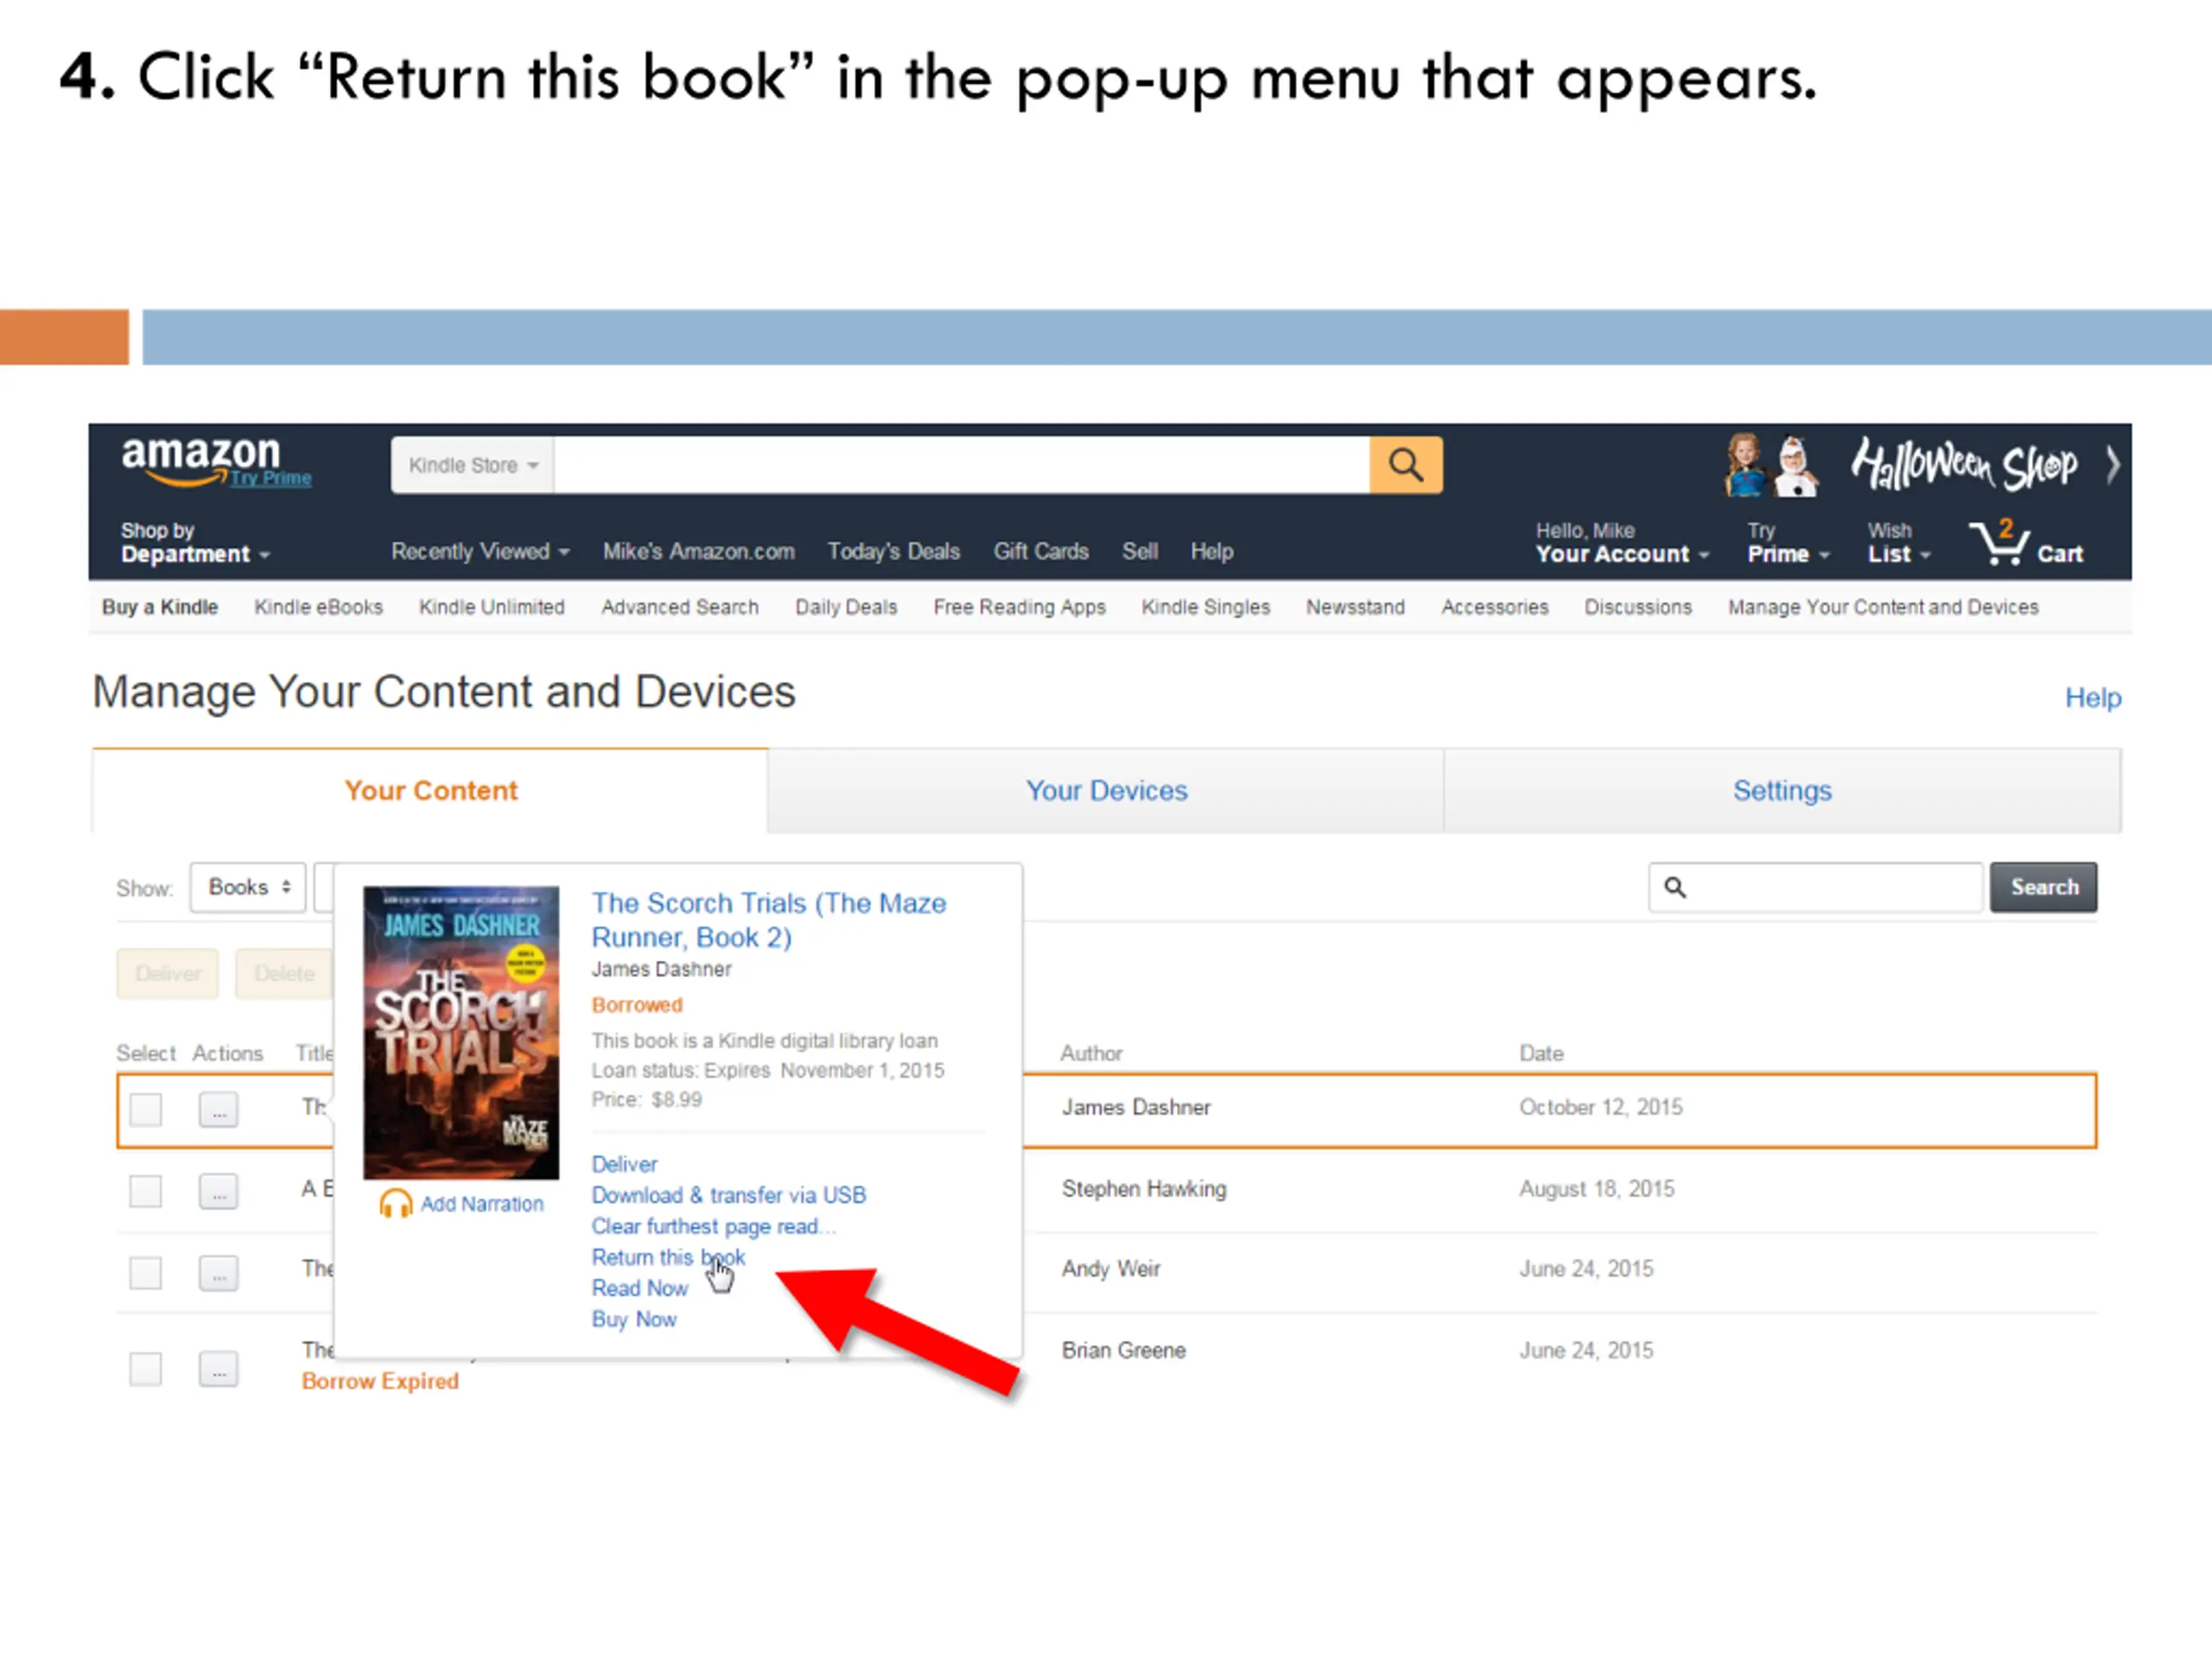Screen dimensions: 2212x1659
Task: Expand Shop by Department menu
Action: [195, 543]
